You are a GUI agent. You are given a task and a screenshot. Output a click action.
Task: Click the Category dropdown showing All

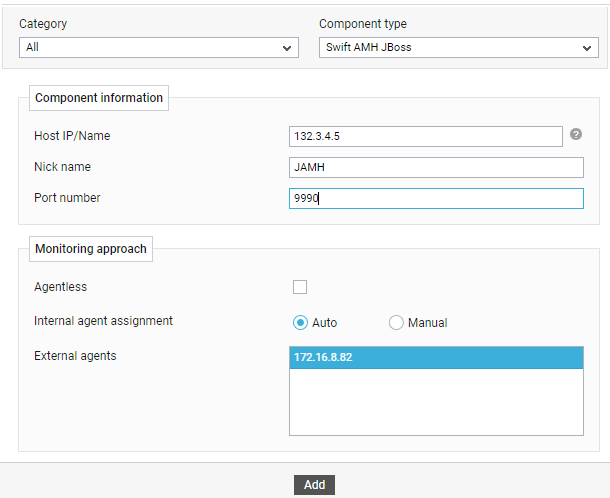pos(159,47)
